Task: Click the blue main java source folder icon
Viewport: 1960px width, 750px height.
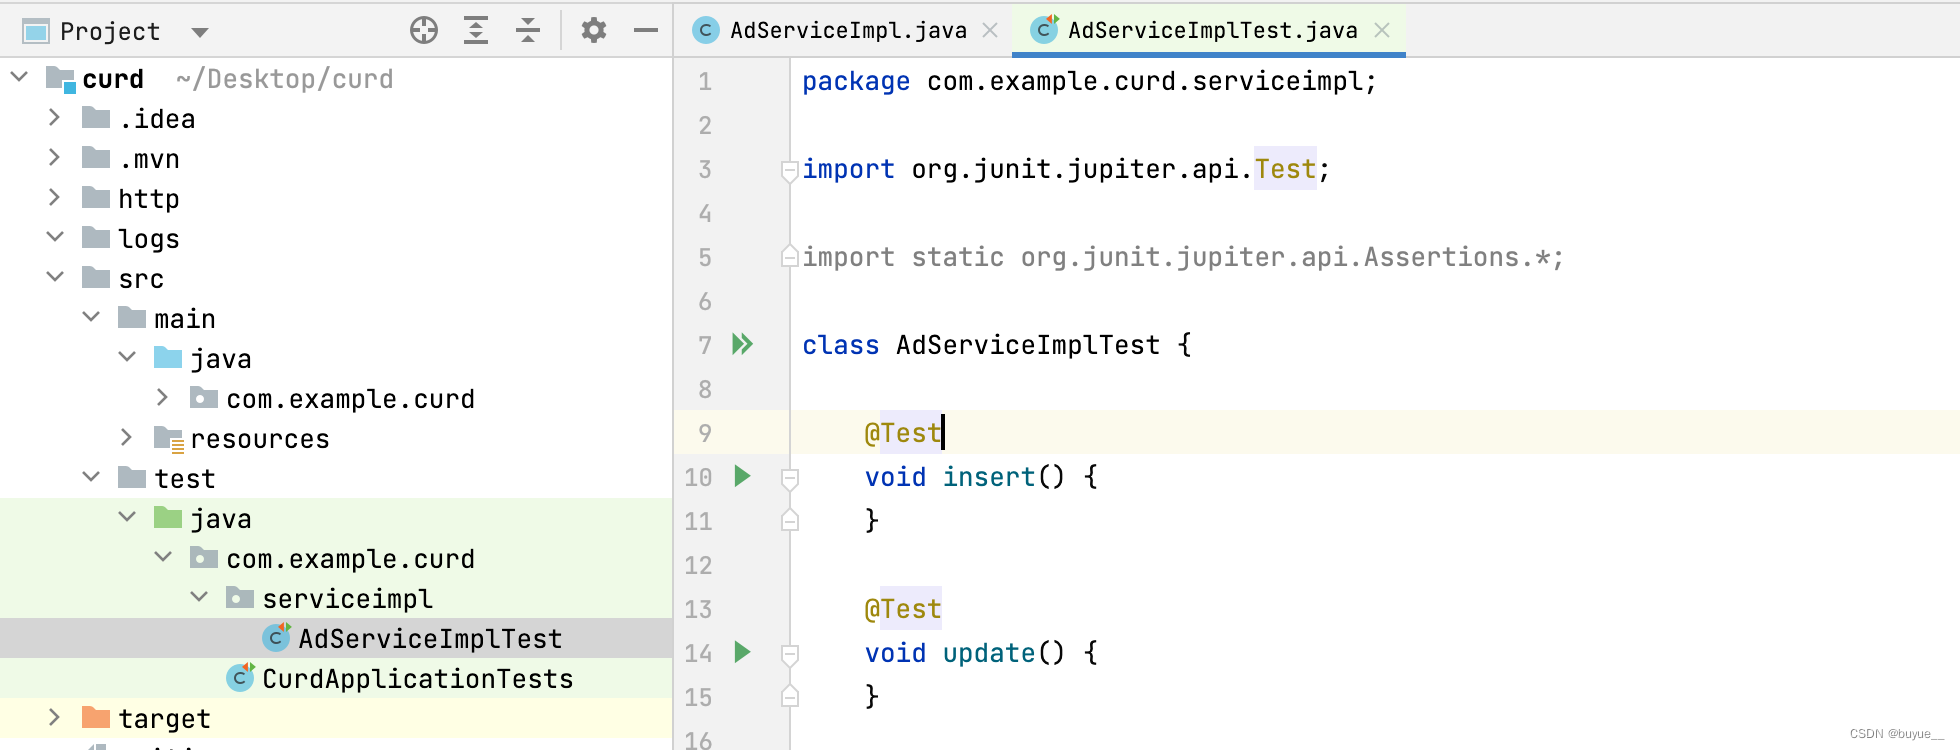Action: (168, 357)
